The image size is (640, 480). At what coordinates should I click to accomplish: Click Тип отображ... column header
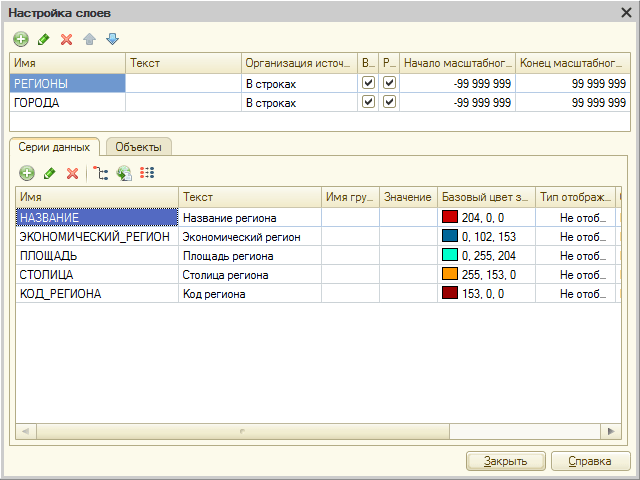click(x=576, y=197)
